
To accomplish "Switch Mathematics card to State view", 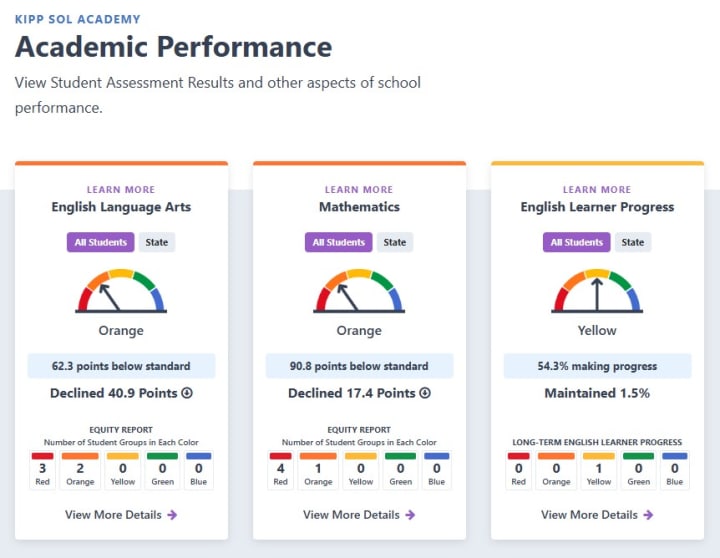I will [x=395, y=242].
